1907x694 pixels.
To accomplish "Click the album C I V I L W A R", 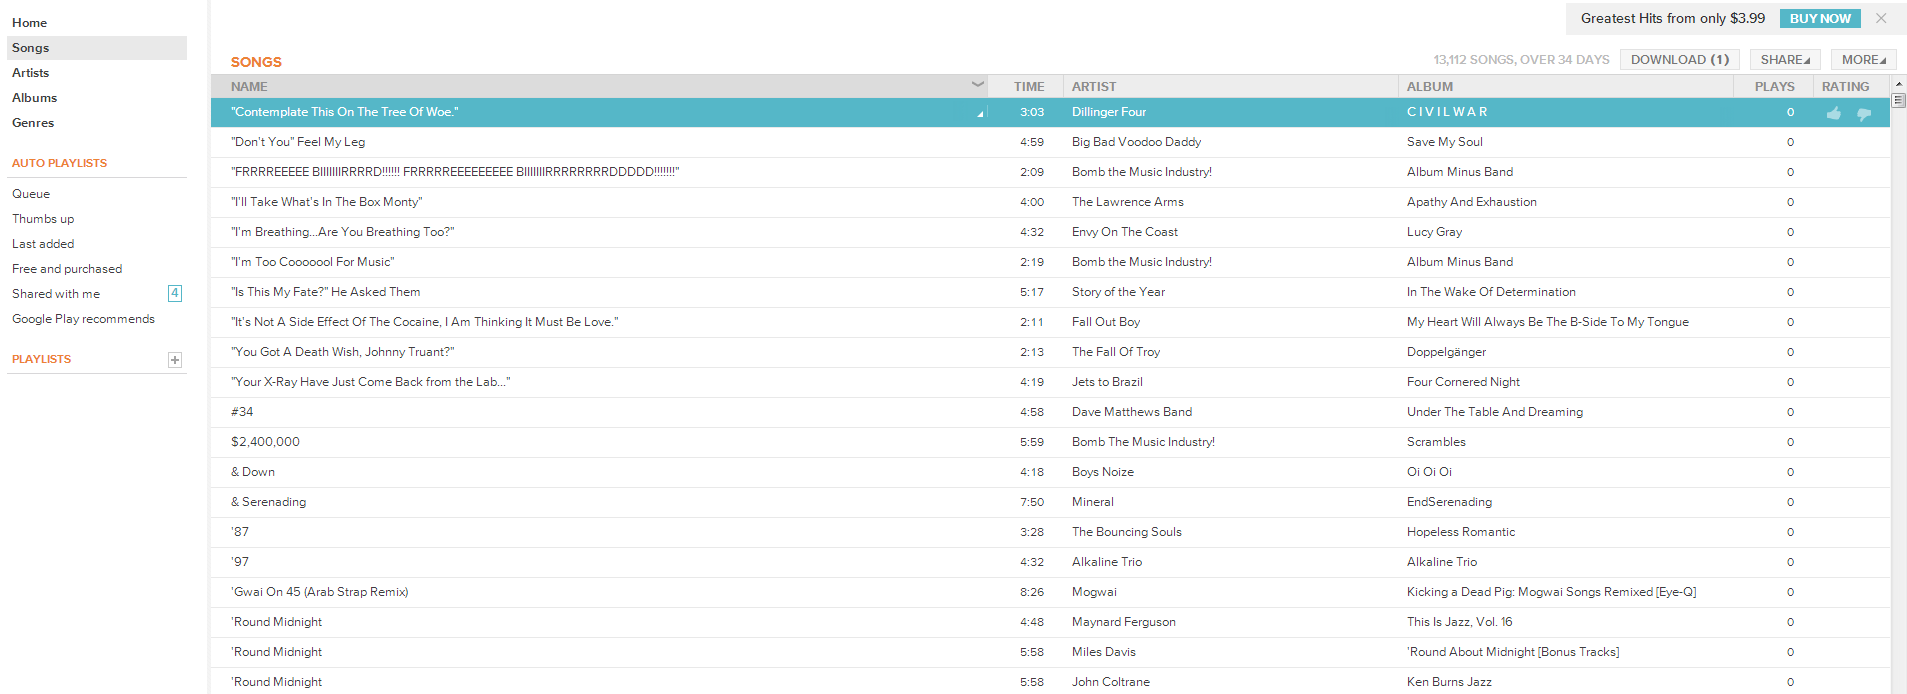I will pos(1447,112).
